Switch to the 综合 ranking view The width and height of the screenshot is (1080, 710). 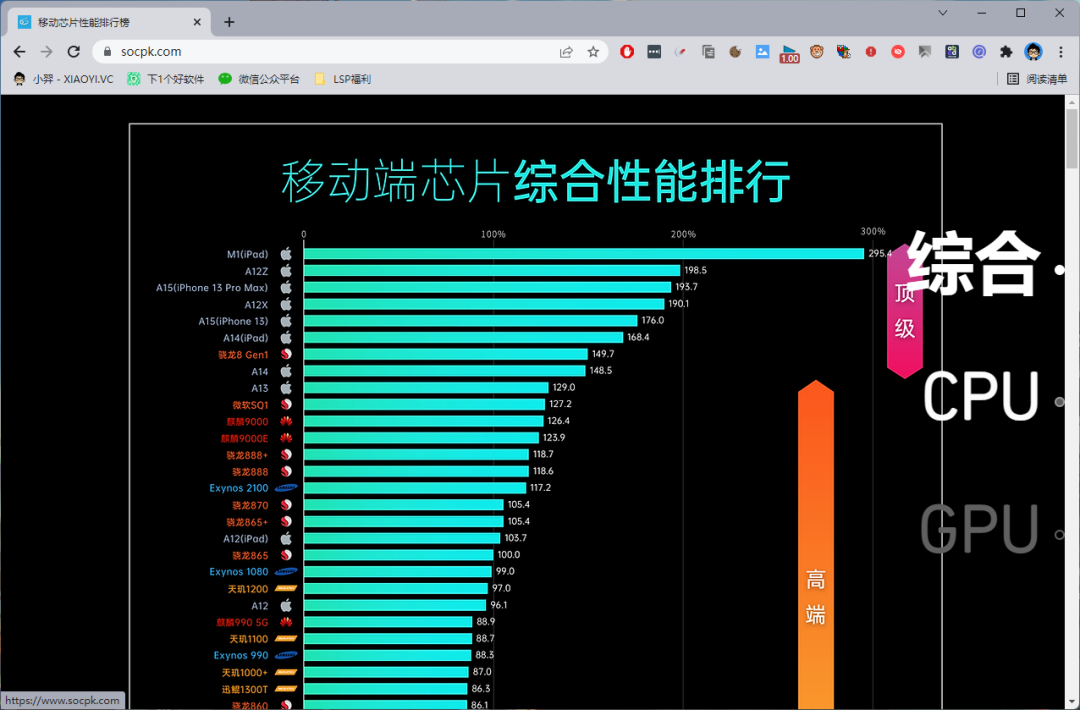pyautogui.click(x=973, y=264)
